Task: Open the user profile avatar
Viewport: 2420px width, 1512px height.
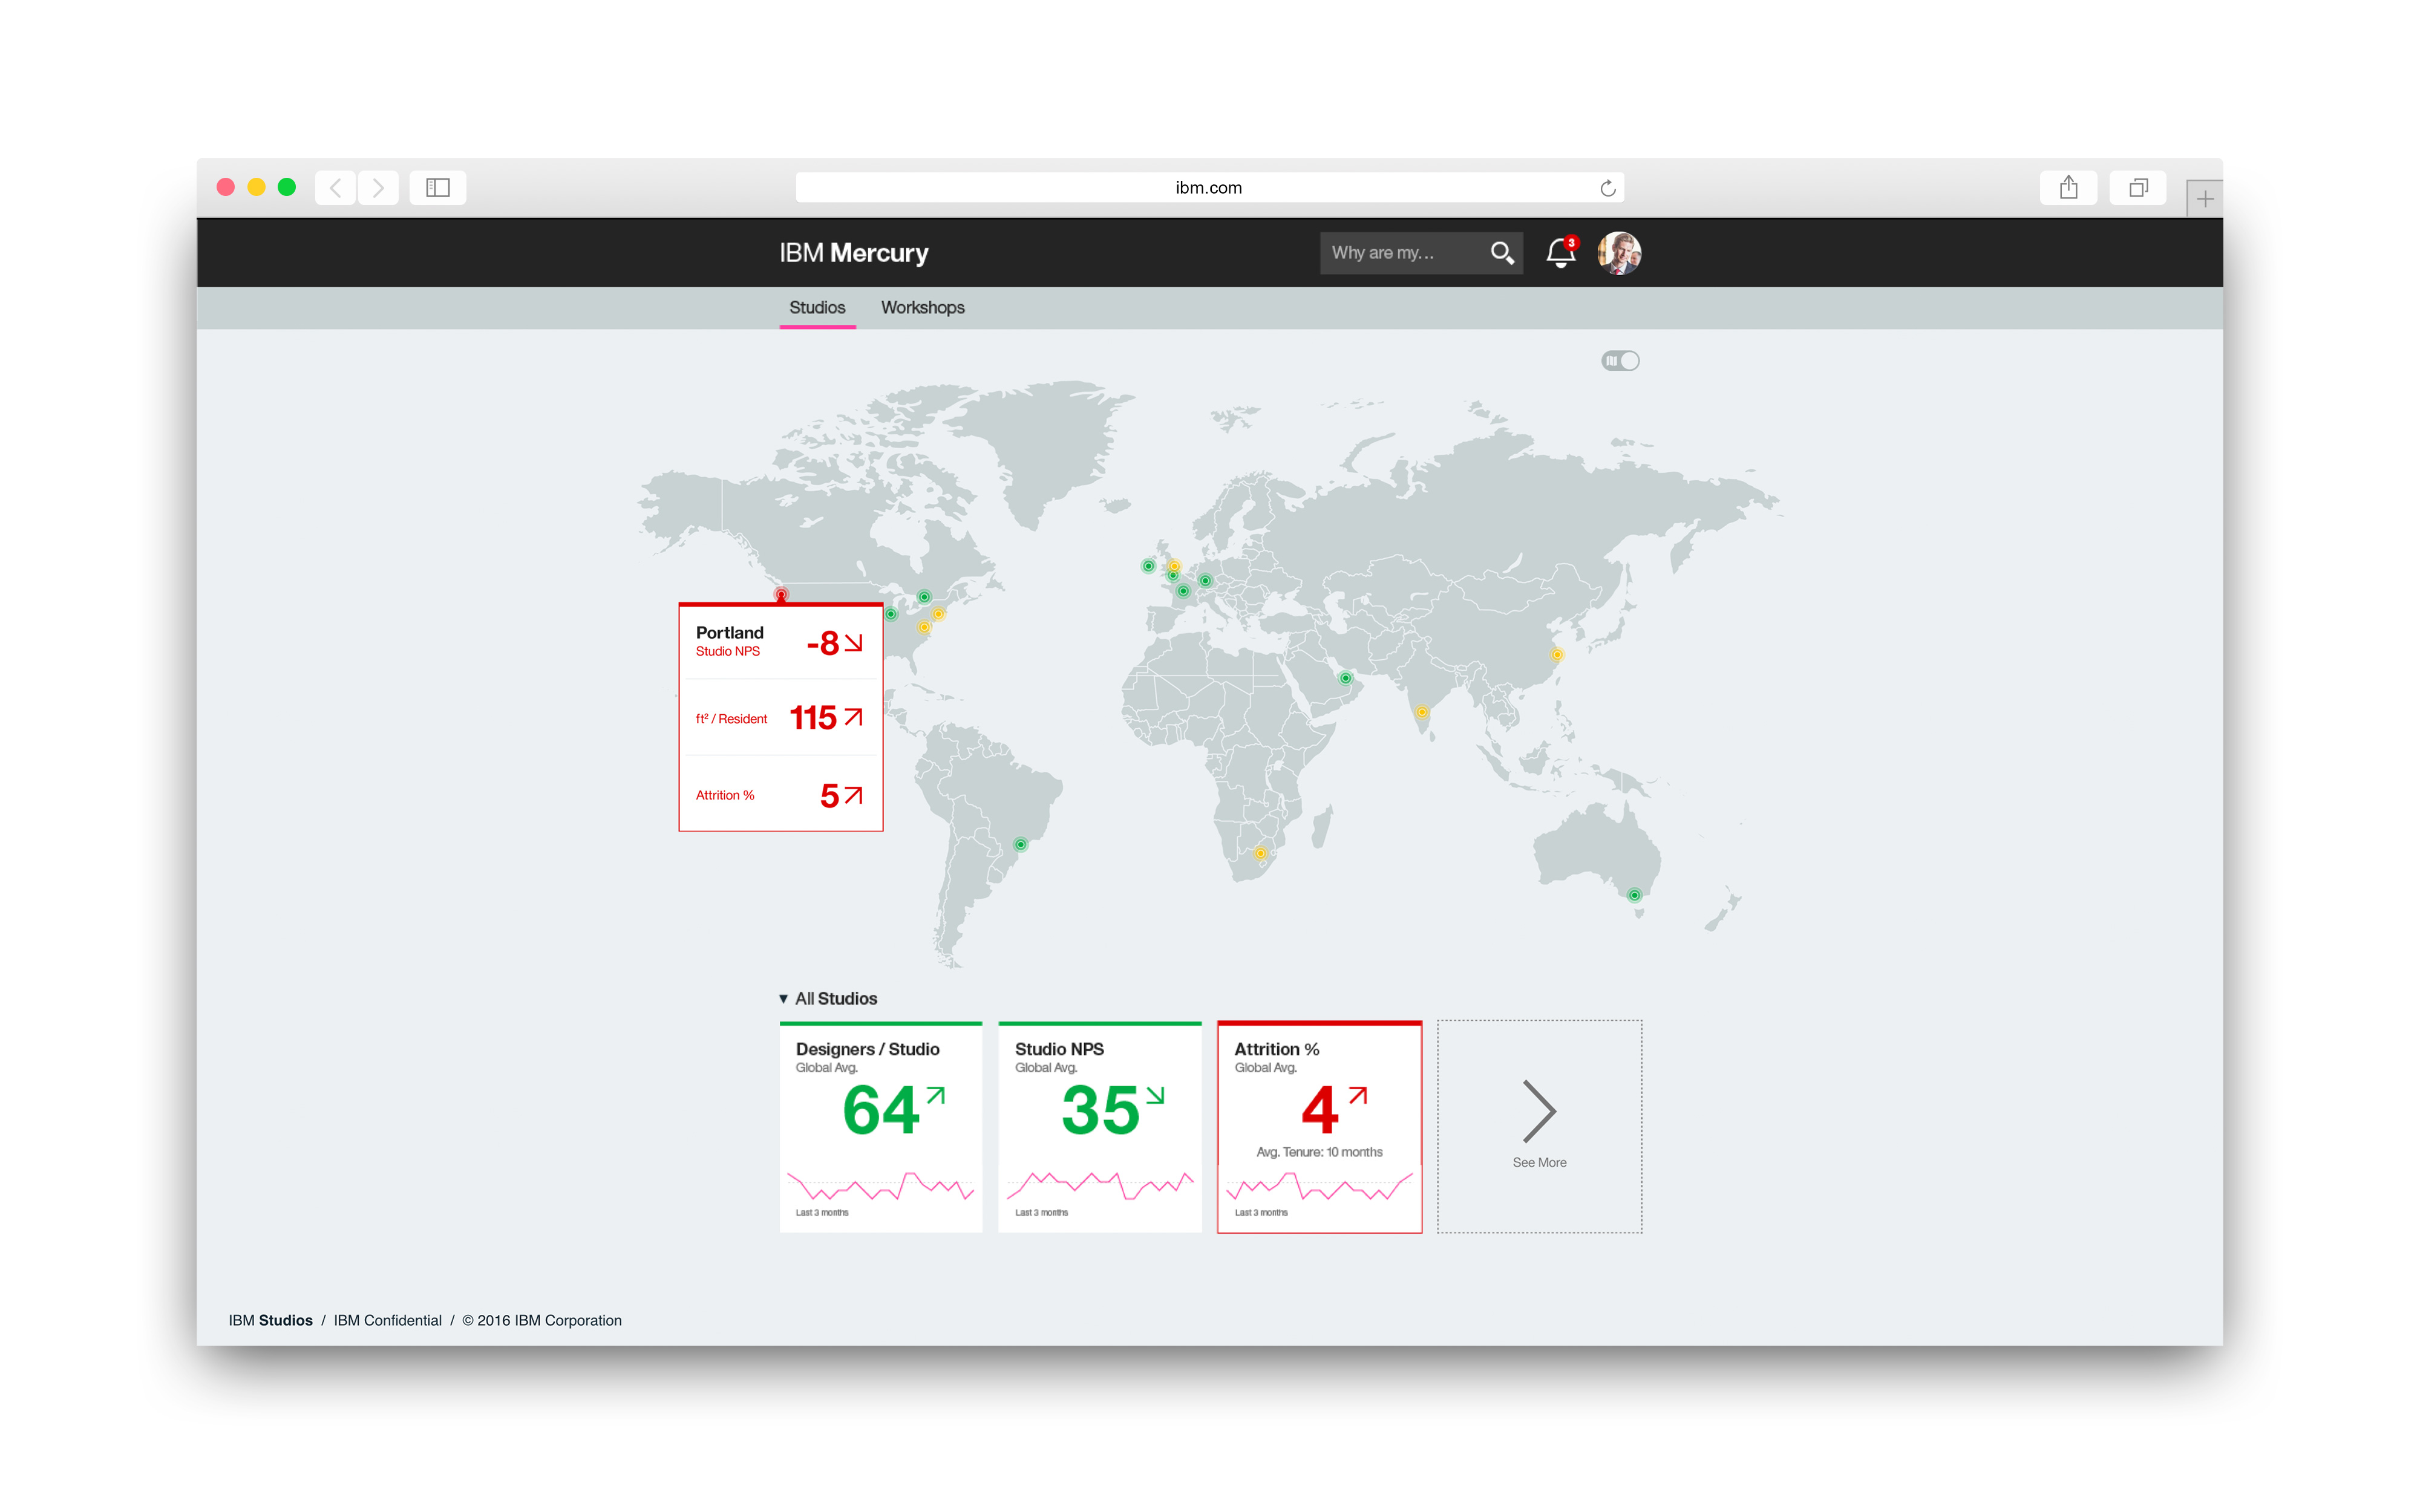Action: 1618,253
